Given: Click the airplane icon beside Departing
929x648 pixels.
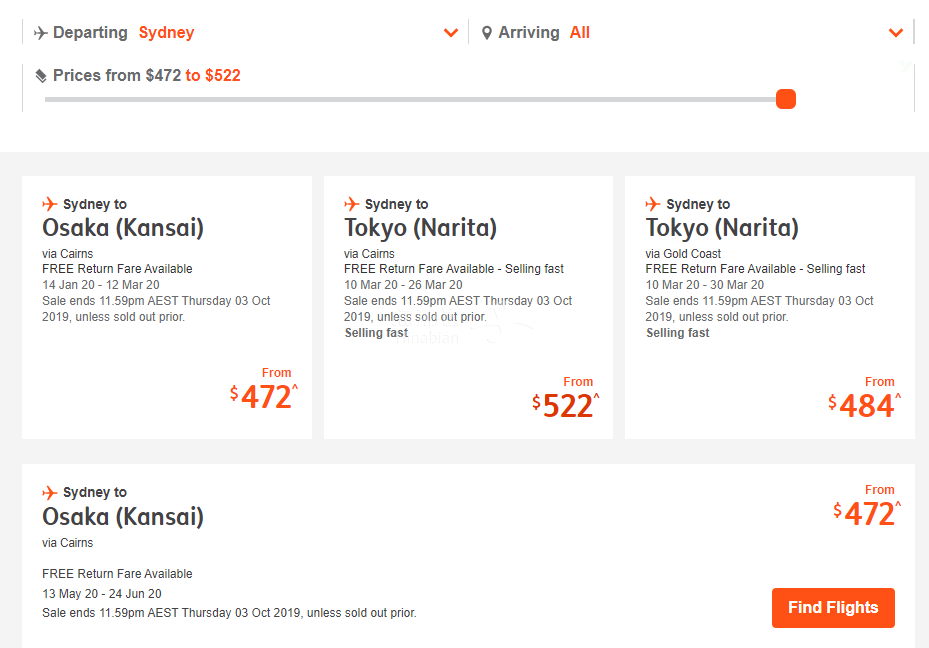Looking at the screenshot, I should [x=41, y=33].
